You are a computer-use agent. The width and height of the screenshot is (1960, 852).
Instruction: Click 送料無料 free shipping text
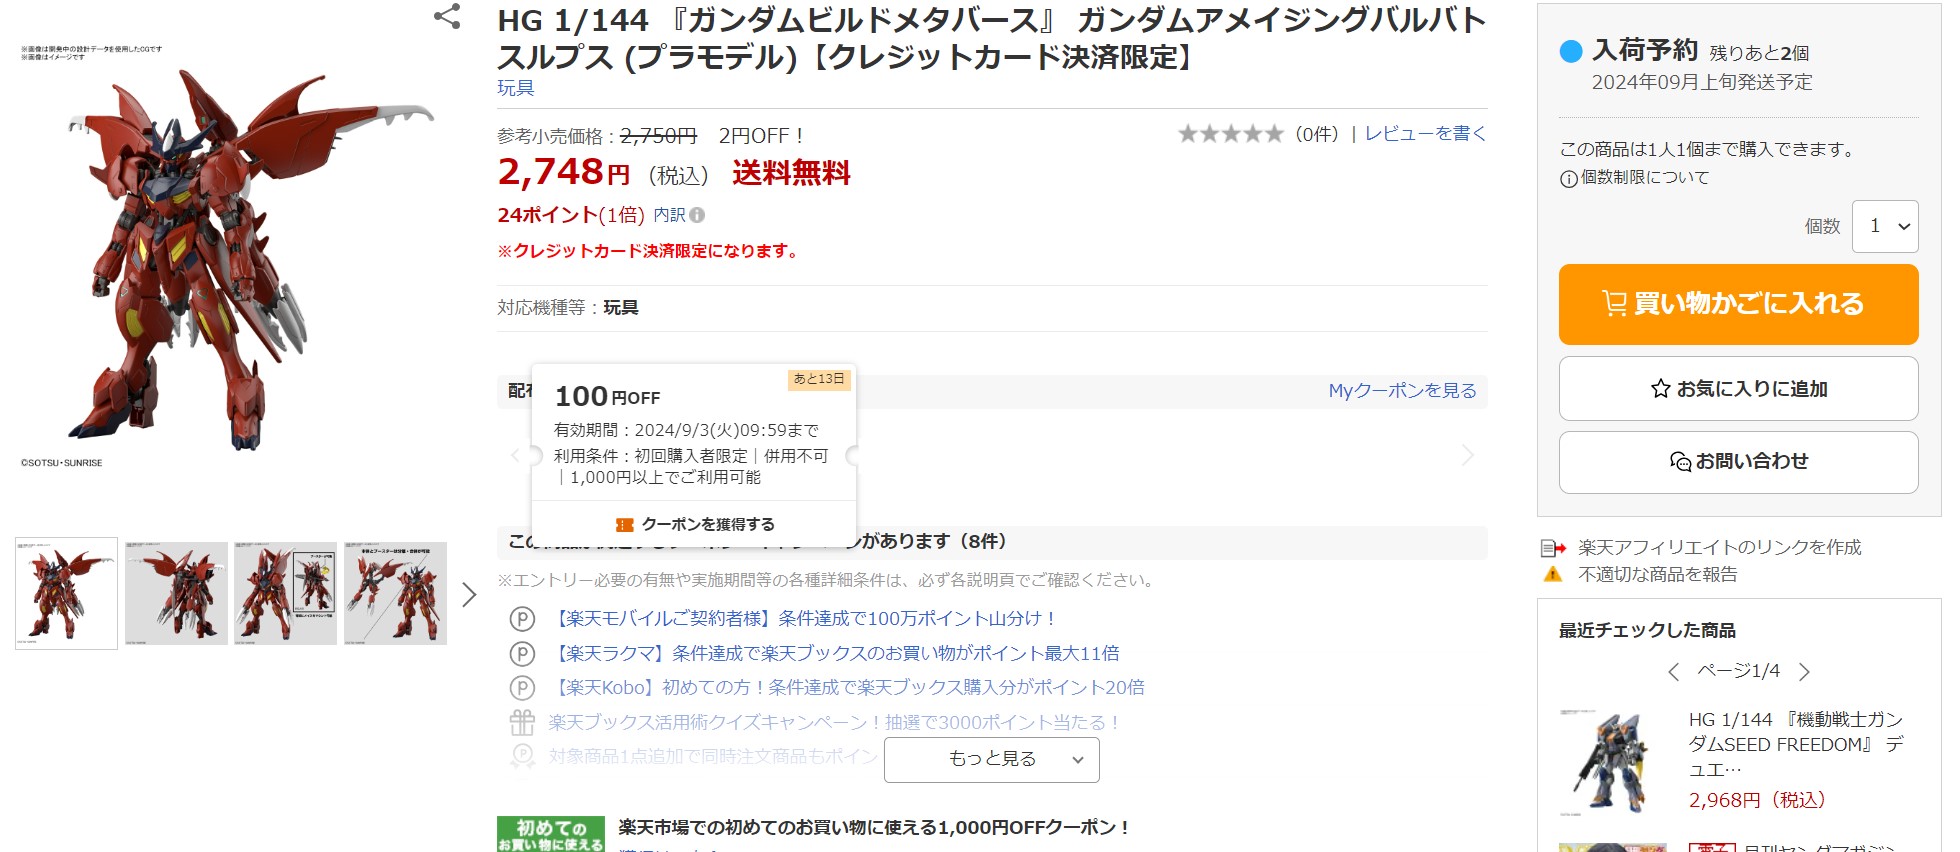(x=791, y=173)
